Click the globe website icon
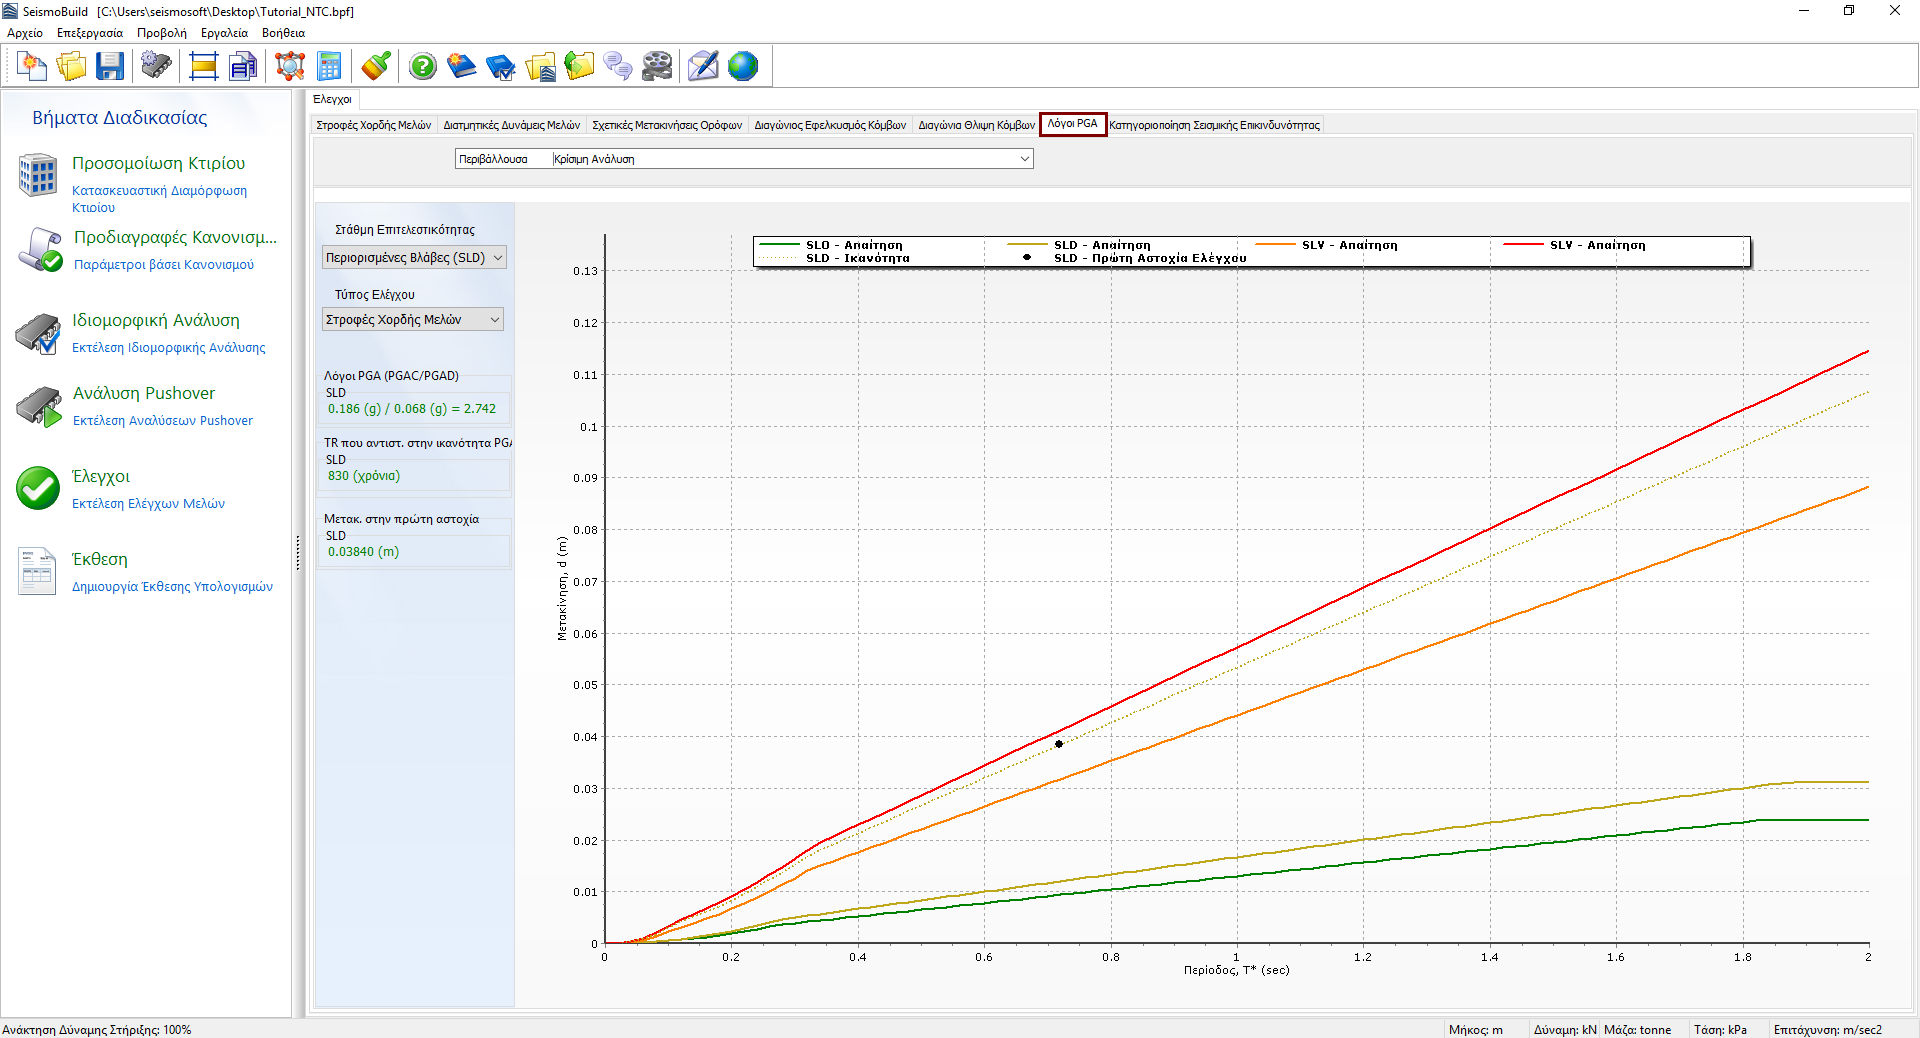This screenshot has width=1920, height=1038. click(743, 67)
